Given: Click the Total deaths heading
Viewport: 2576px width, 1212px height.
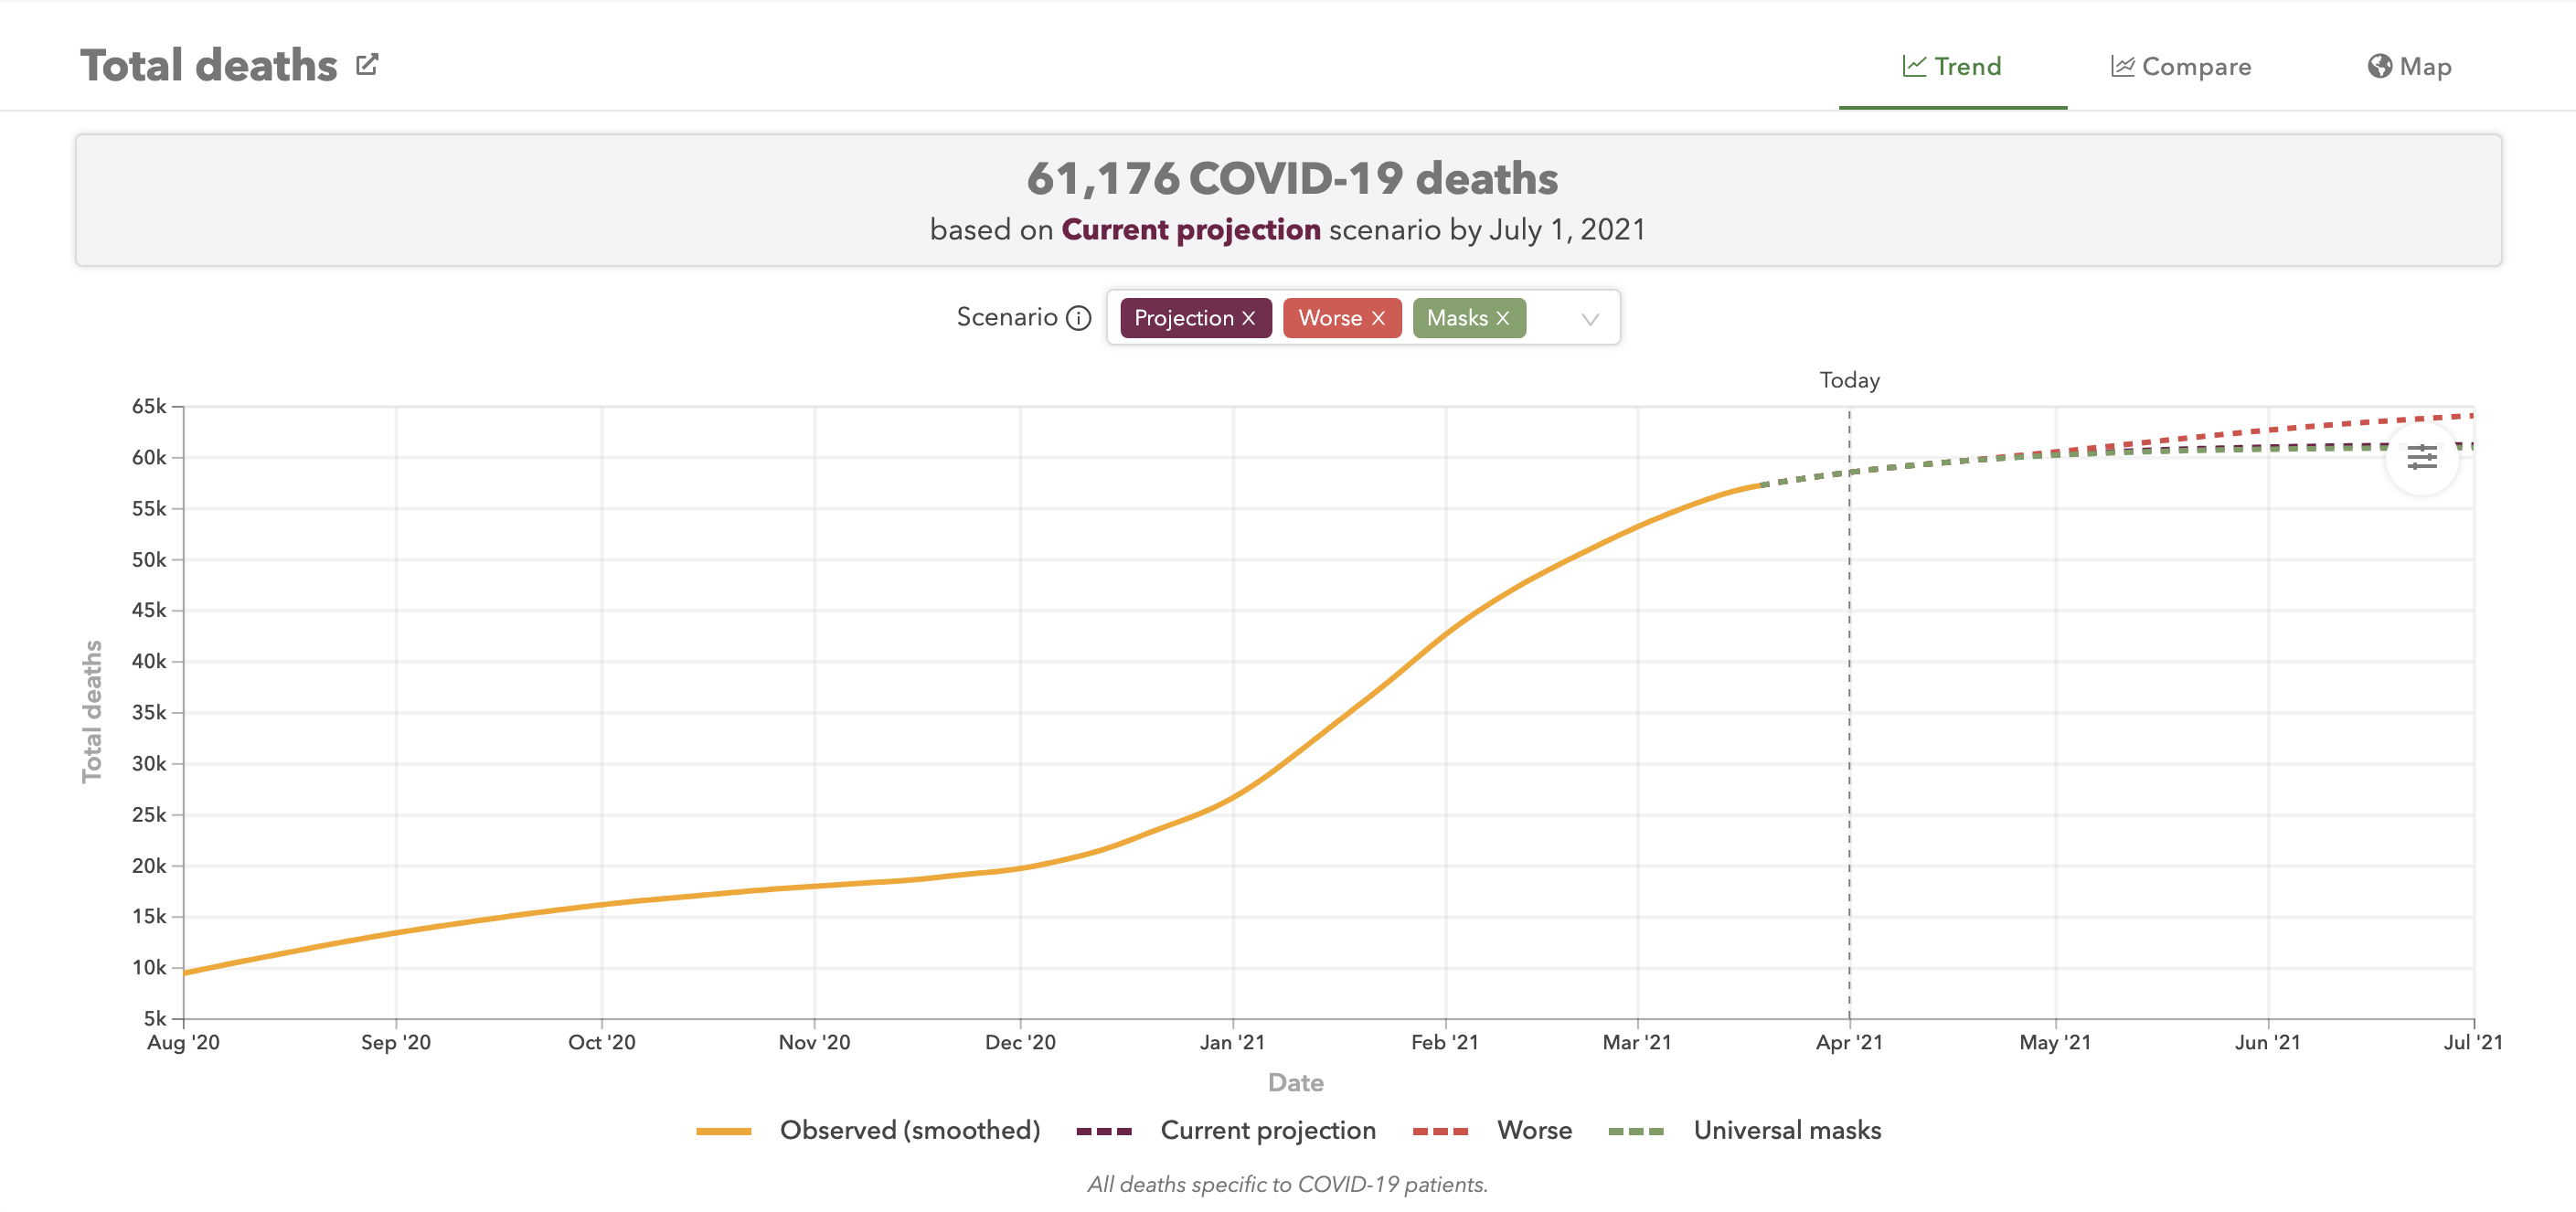Looking at the screenshot, I should (209, 66).
